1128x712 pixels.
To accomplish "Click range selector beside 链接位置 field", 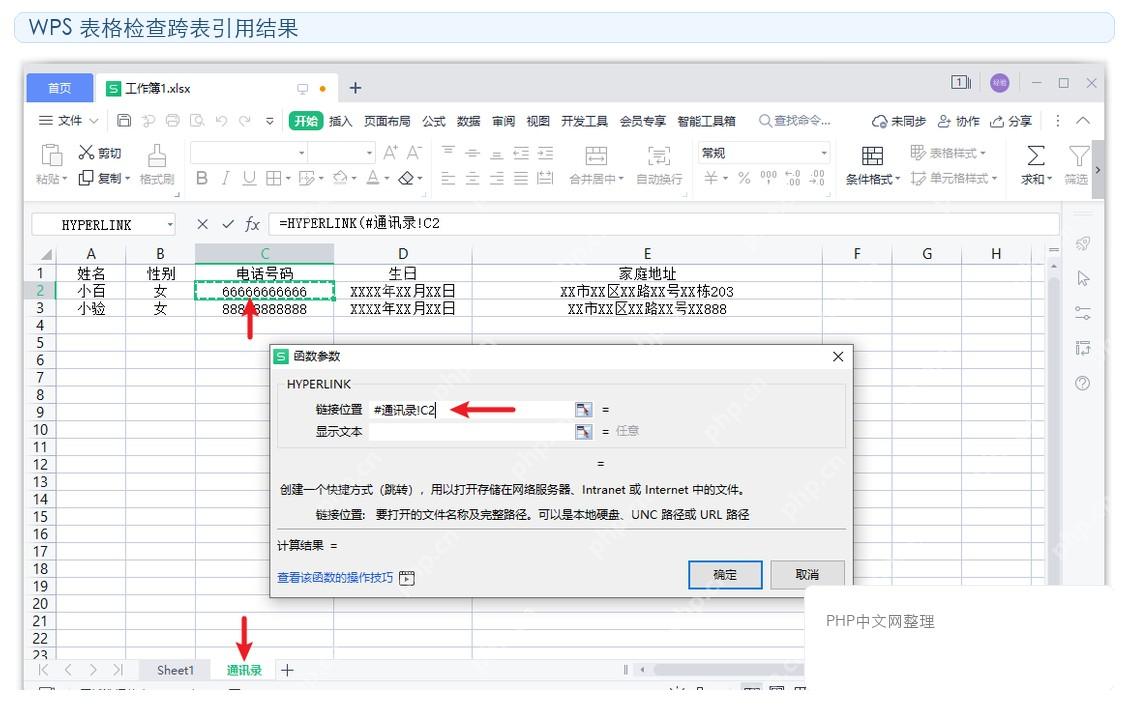I will click(583, 409).
